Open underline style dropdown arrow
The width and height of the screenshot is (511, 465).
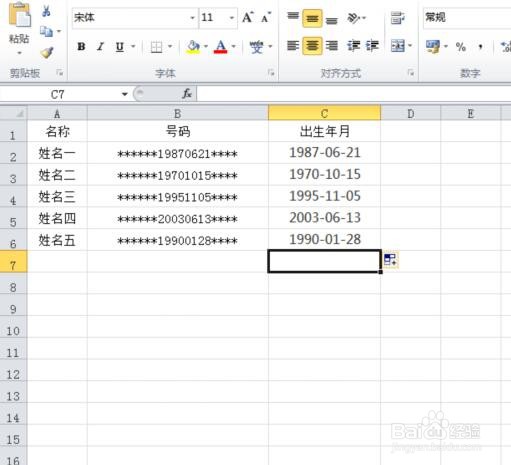click(133, 46)
